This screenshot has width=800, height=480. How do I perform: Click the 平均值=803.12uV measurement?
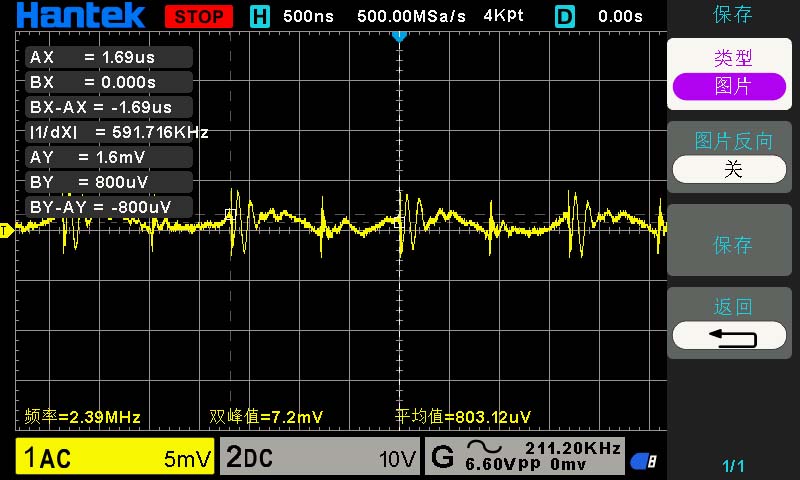(x=463, y=417)
